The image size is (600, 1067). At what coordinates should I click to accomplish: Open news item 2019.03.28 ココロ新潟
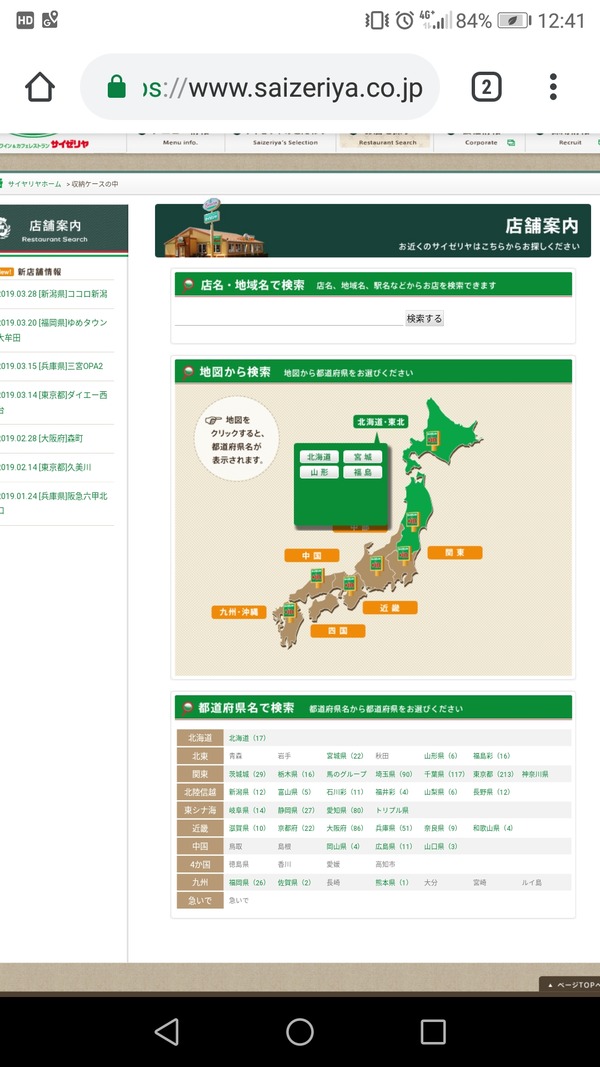[x=54, y=294]
